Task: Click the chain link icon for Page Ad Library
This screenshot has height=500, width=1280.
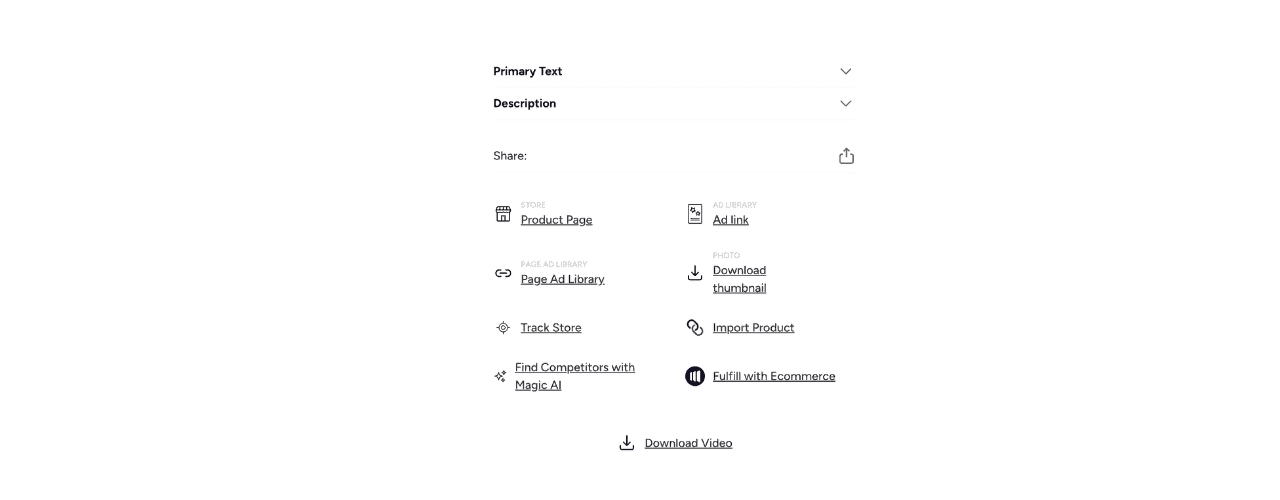Action: tap(503, 273)
